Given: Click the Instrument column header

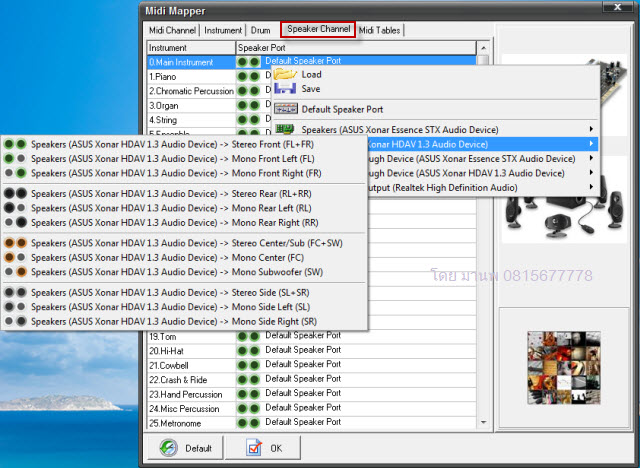Looking at the screenshot, I should click(191, 48).
